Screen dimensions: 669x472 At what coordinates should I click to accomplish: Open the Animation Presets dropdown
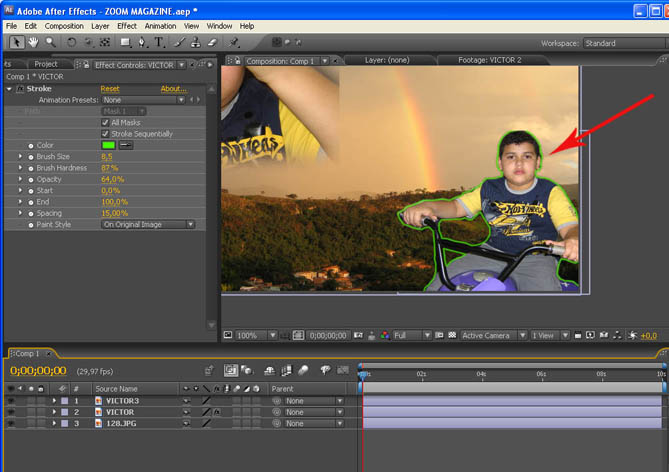143,100
